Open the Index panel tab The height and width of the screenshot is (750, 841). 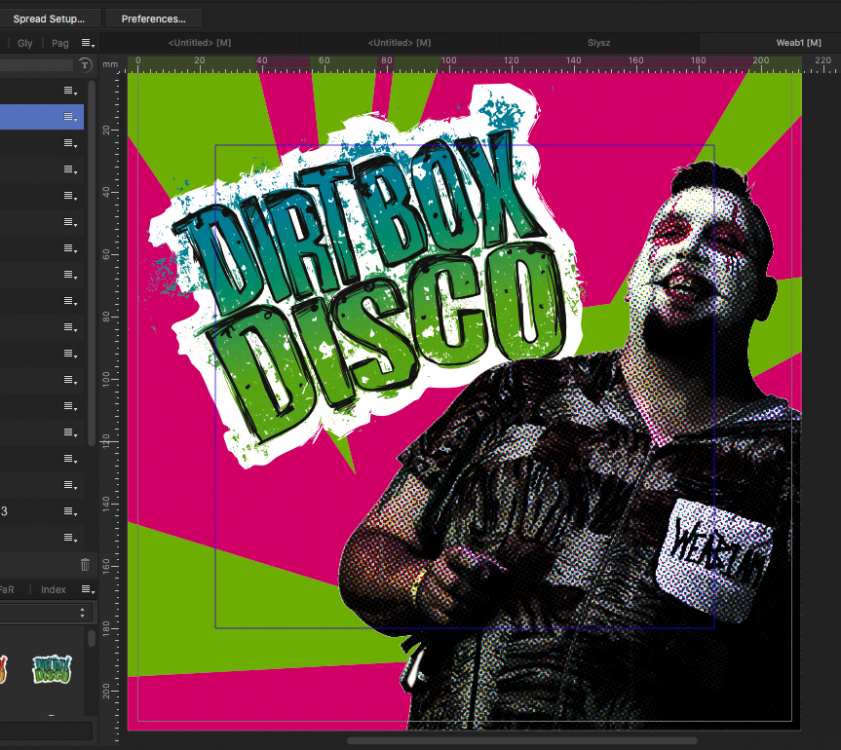click(x=54, y=590)
